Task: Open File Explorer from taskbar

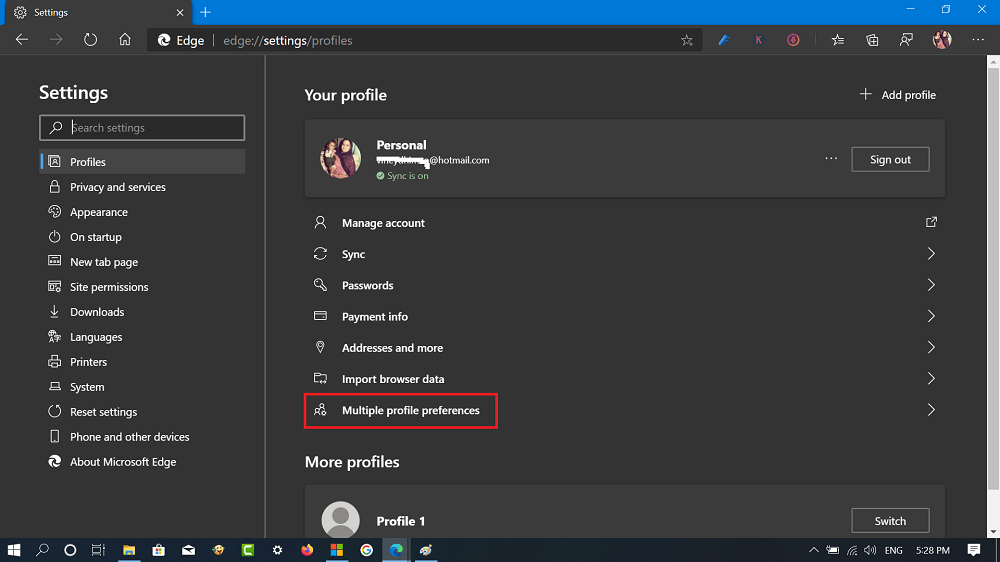Action: [x=129, y=550]
